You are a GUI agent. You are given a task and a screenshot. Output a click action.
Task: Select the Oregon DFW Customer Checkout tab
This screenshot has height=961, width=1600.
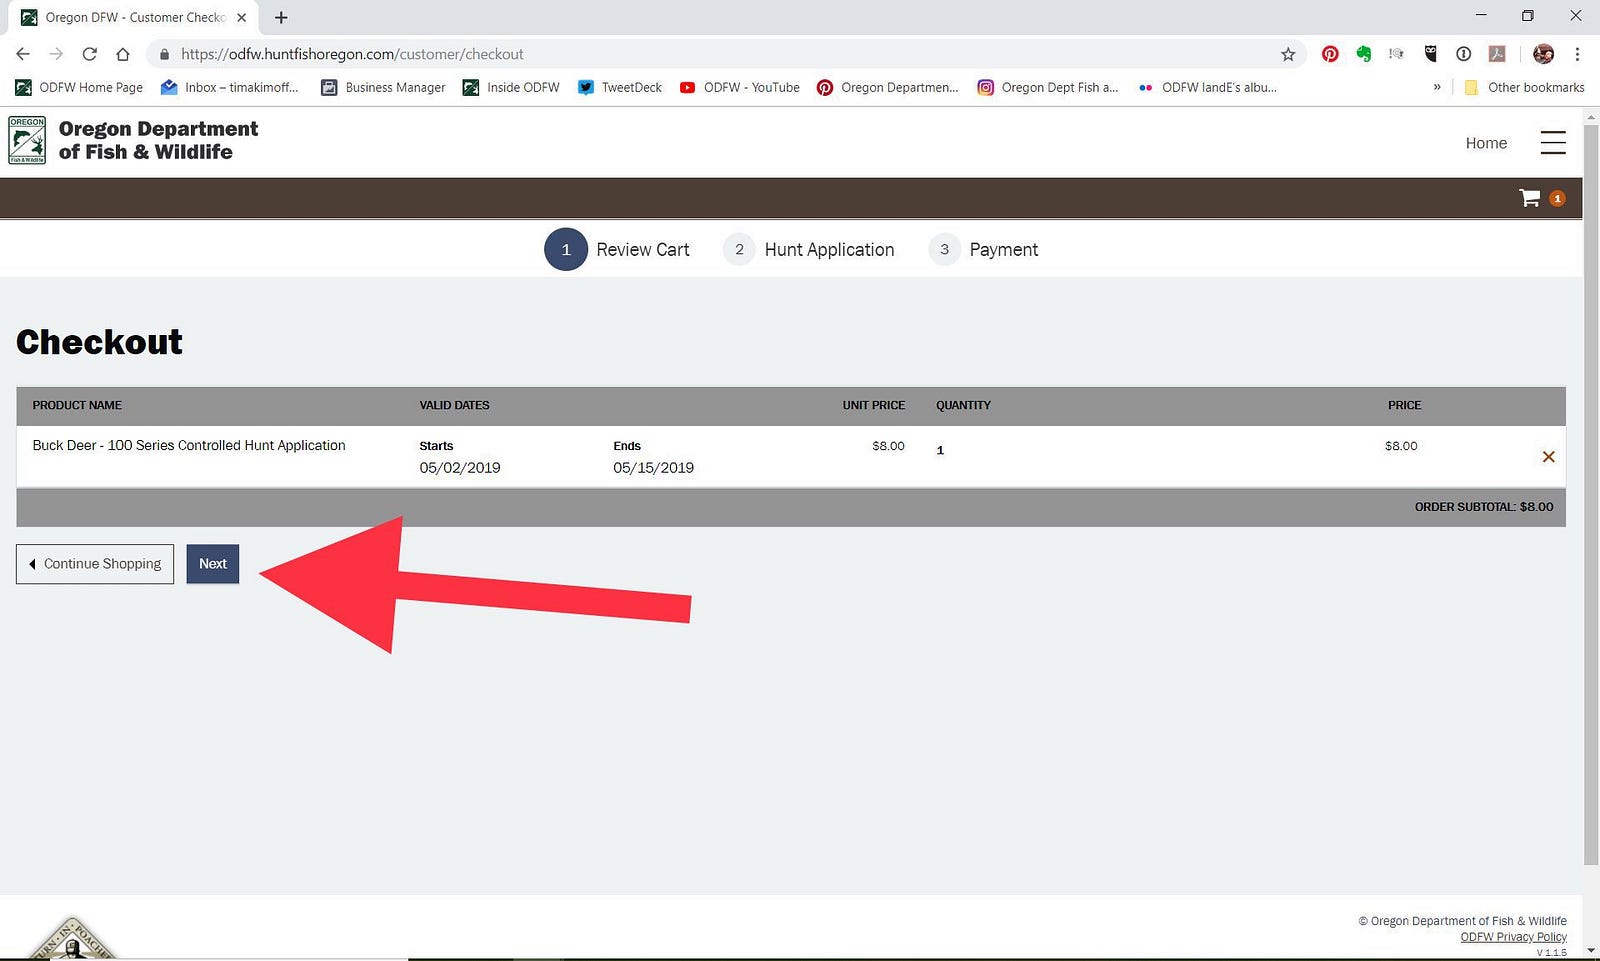pyautogui.click(x=135, y=17)
